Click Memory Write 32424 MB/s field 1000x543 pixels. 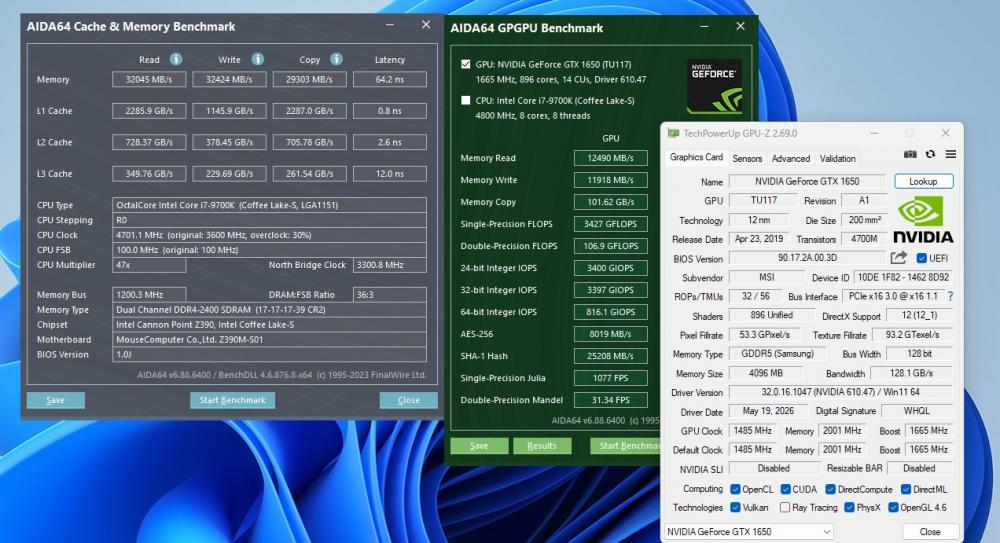[229, 79]
